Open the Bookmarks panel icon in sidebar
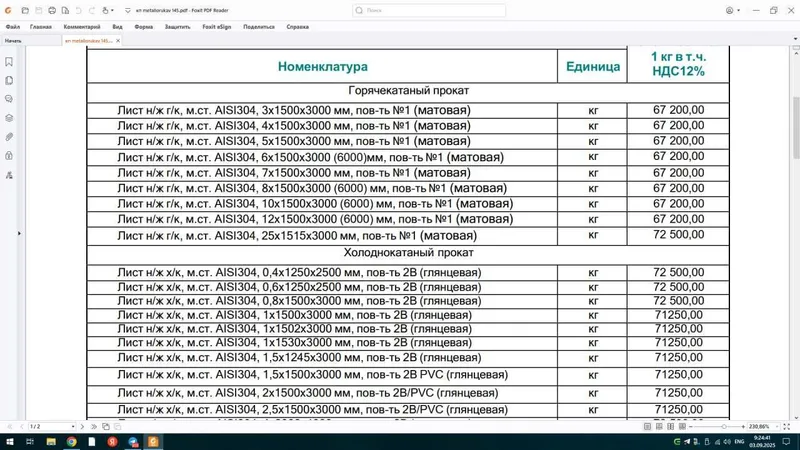 [9, 62]
